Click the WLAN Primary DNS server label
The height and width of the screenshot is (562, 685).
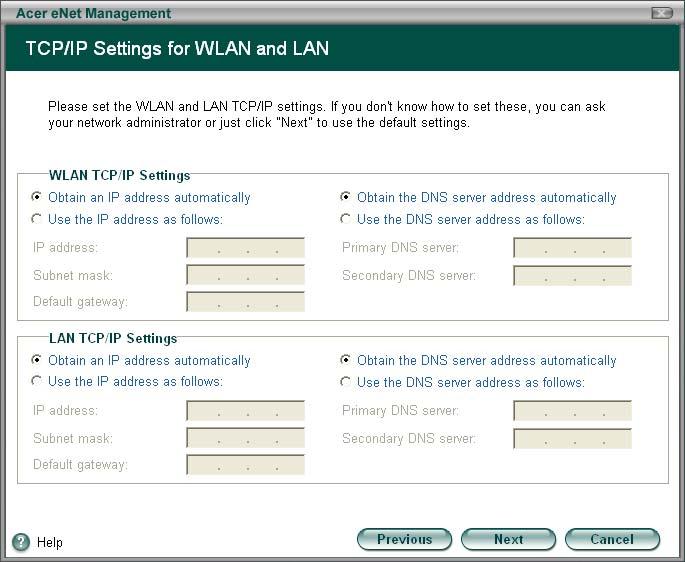pos(400,248)
